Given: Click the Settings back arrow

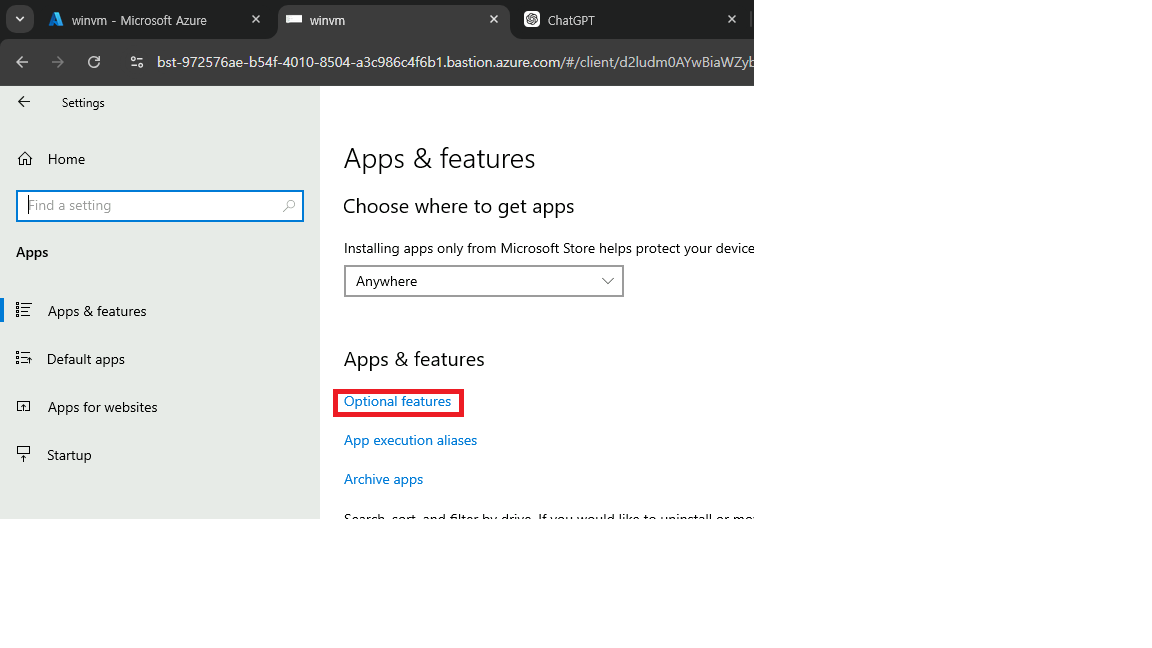Looking at the screenshot, I should point(24,102).
